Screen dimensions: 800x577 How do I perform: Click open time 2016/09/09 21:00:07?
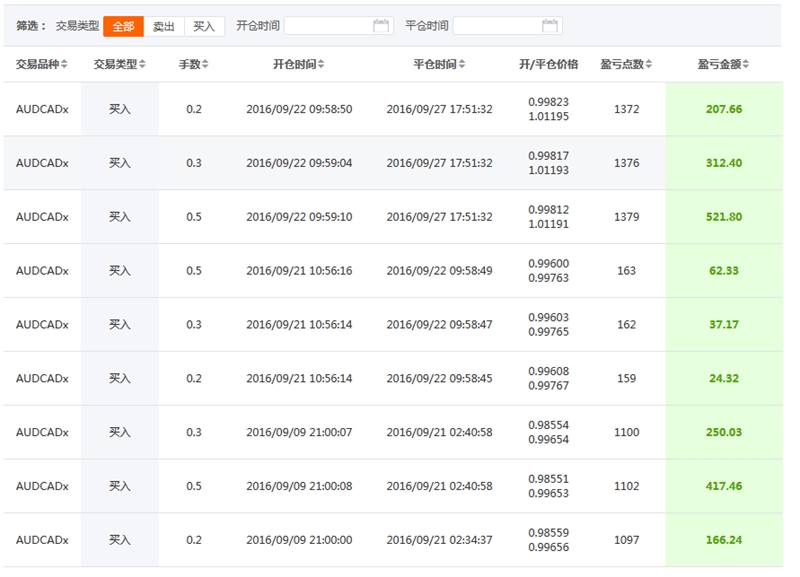(x=299, y=432)
